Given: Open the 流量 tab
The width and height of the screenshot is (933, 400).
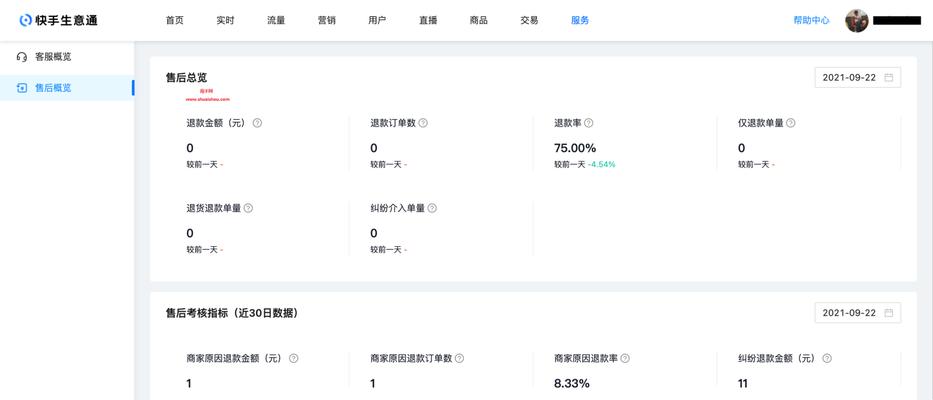Looking at the screenshot, I should pos(276,20).
